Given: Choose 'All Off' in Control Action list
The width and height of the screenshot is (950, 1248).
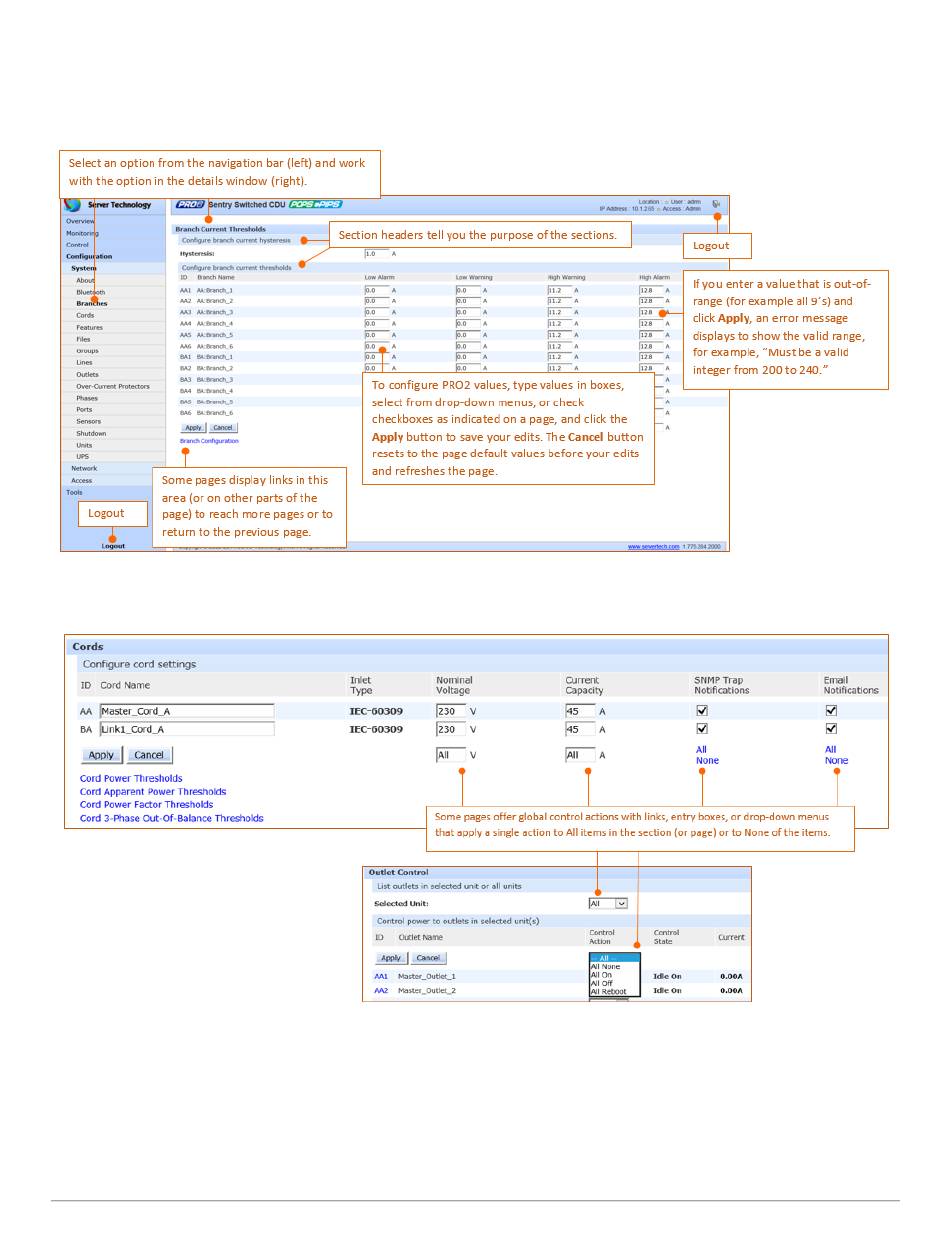Looking at the screenshot, I should click(602, 983).
